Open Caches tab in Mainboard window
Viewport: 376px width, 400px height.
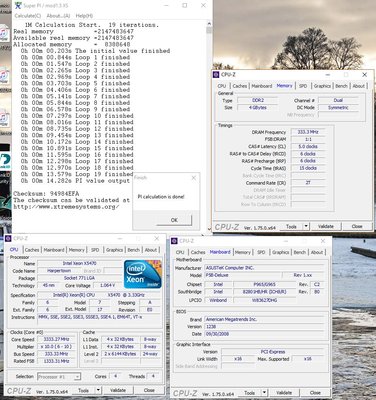click(198, 252)
